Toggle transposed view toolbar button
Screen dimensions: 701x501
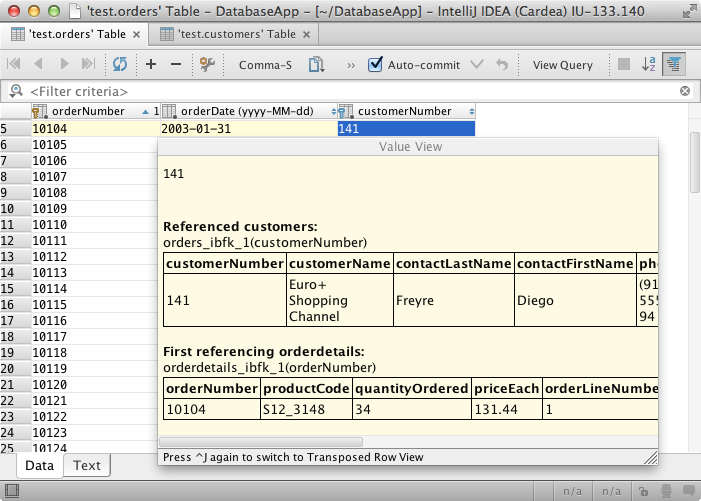674,64
